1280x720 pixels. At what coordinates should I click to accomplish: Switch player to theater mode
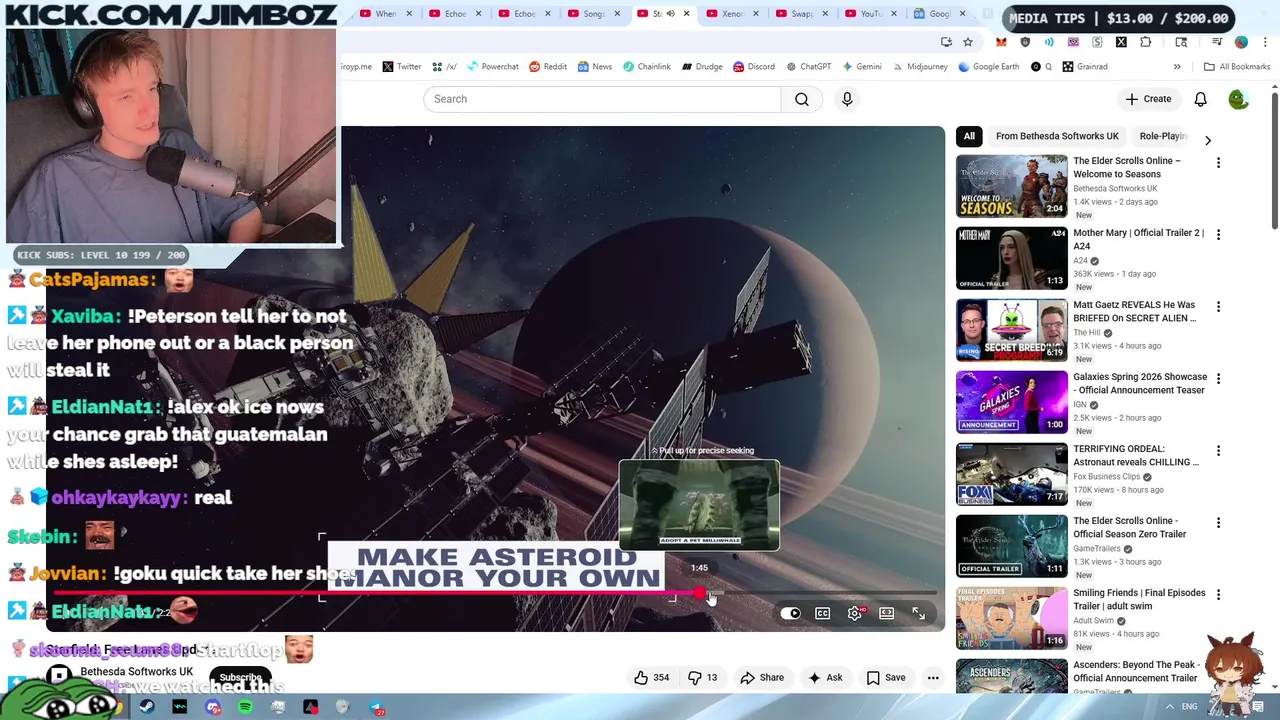point(887,613)
